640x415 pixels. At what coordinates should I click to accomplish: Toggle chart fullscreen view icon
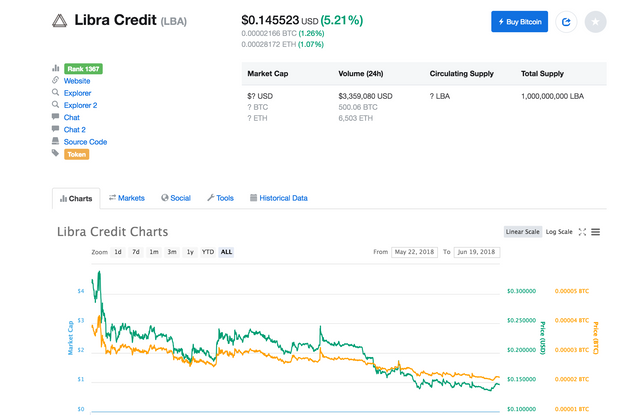pyautogui.click(x=582, y=232)
